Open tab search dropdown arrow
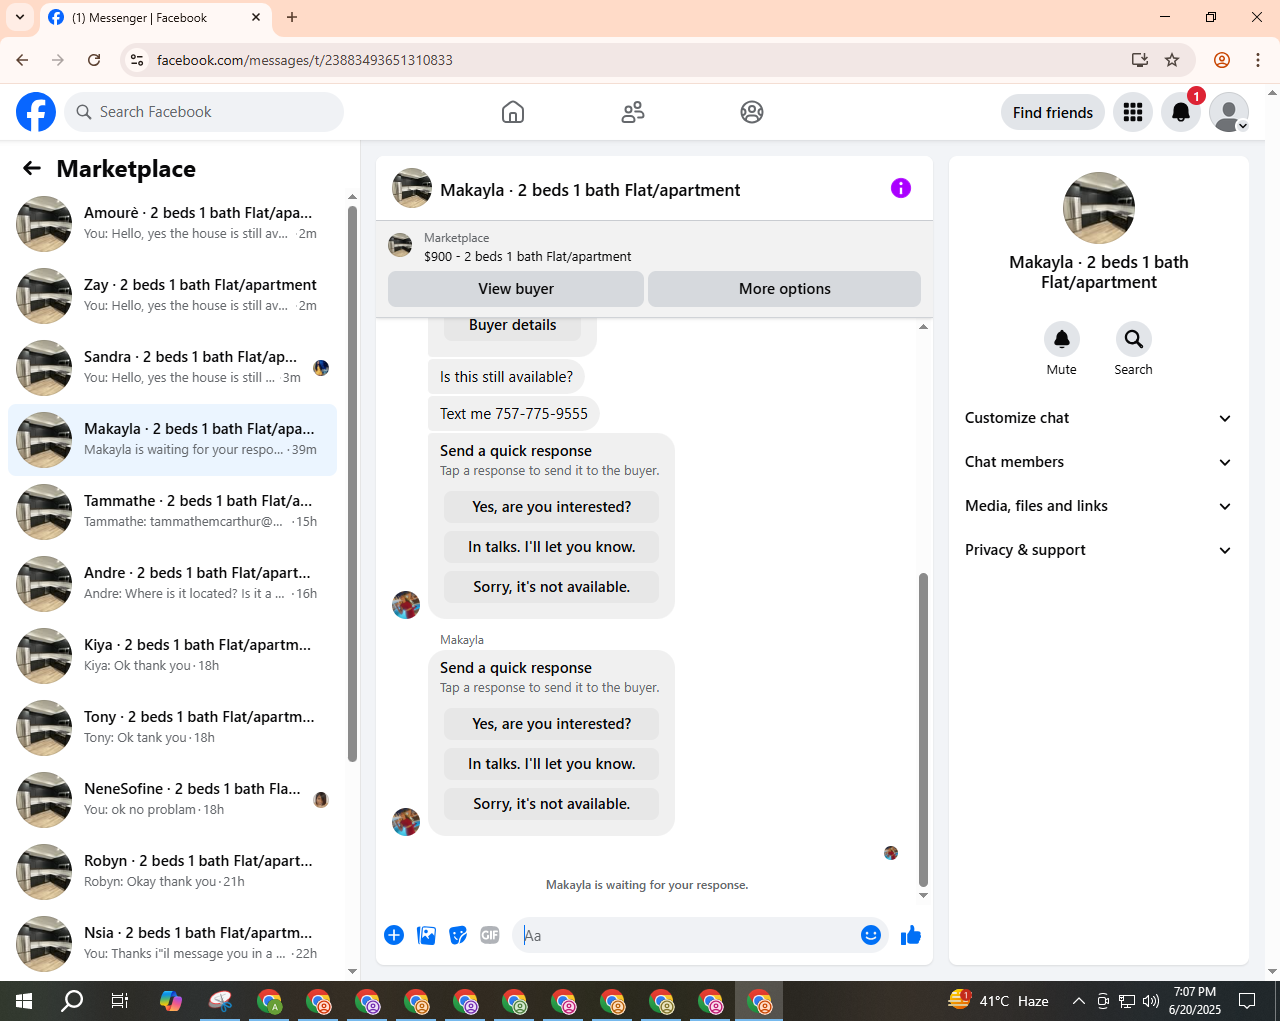 click(x=20, y=17)
